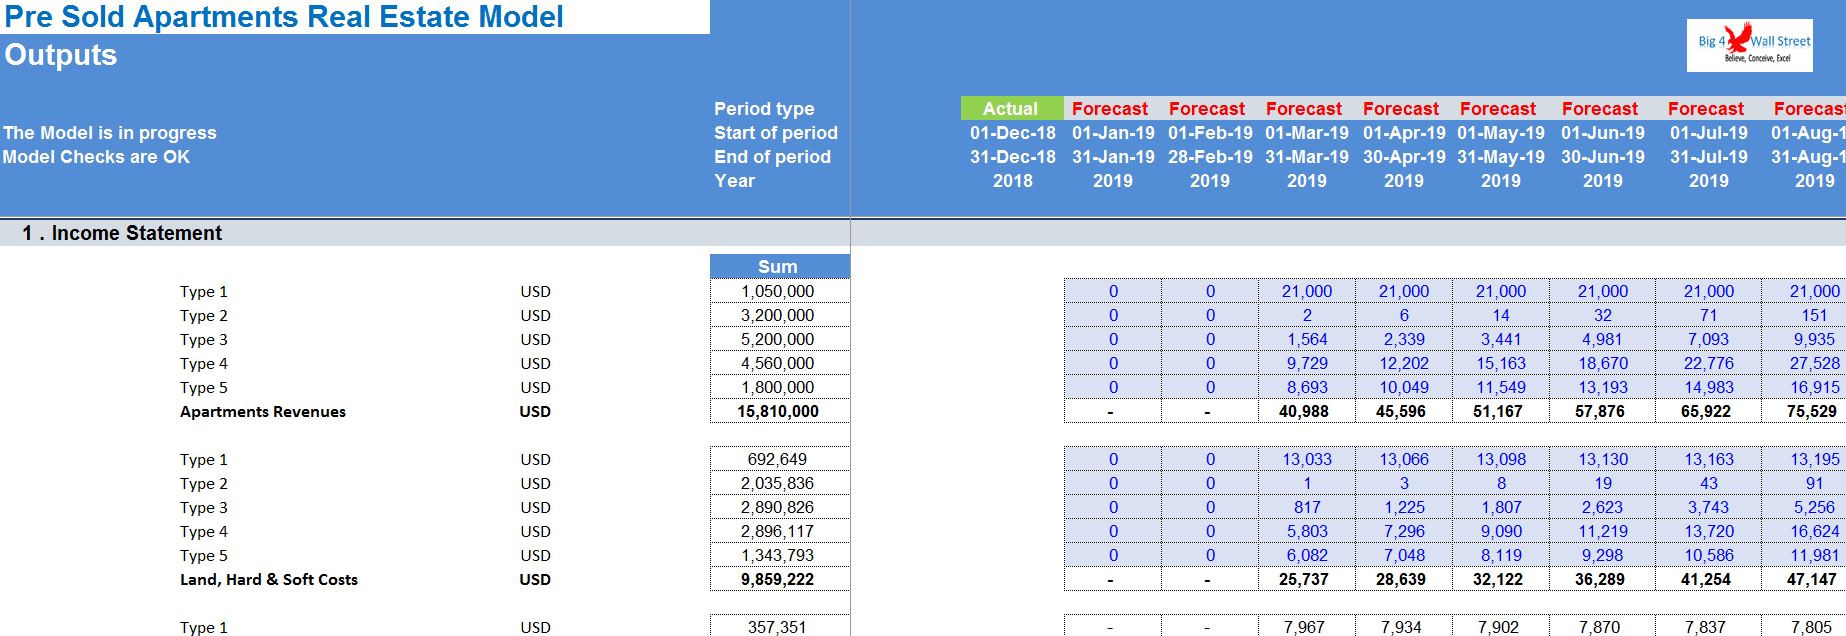The image size is (1846, 636).
Task: Select the 31-Dec-18 end of period cell
Action: click(1012, 157)
